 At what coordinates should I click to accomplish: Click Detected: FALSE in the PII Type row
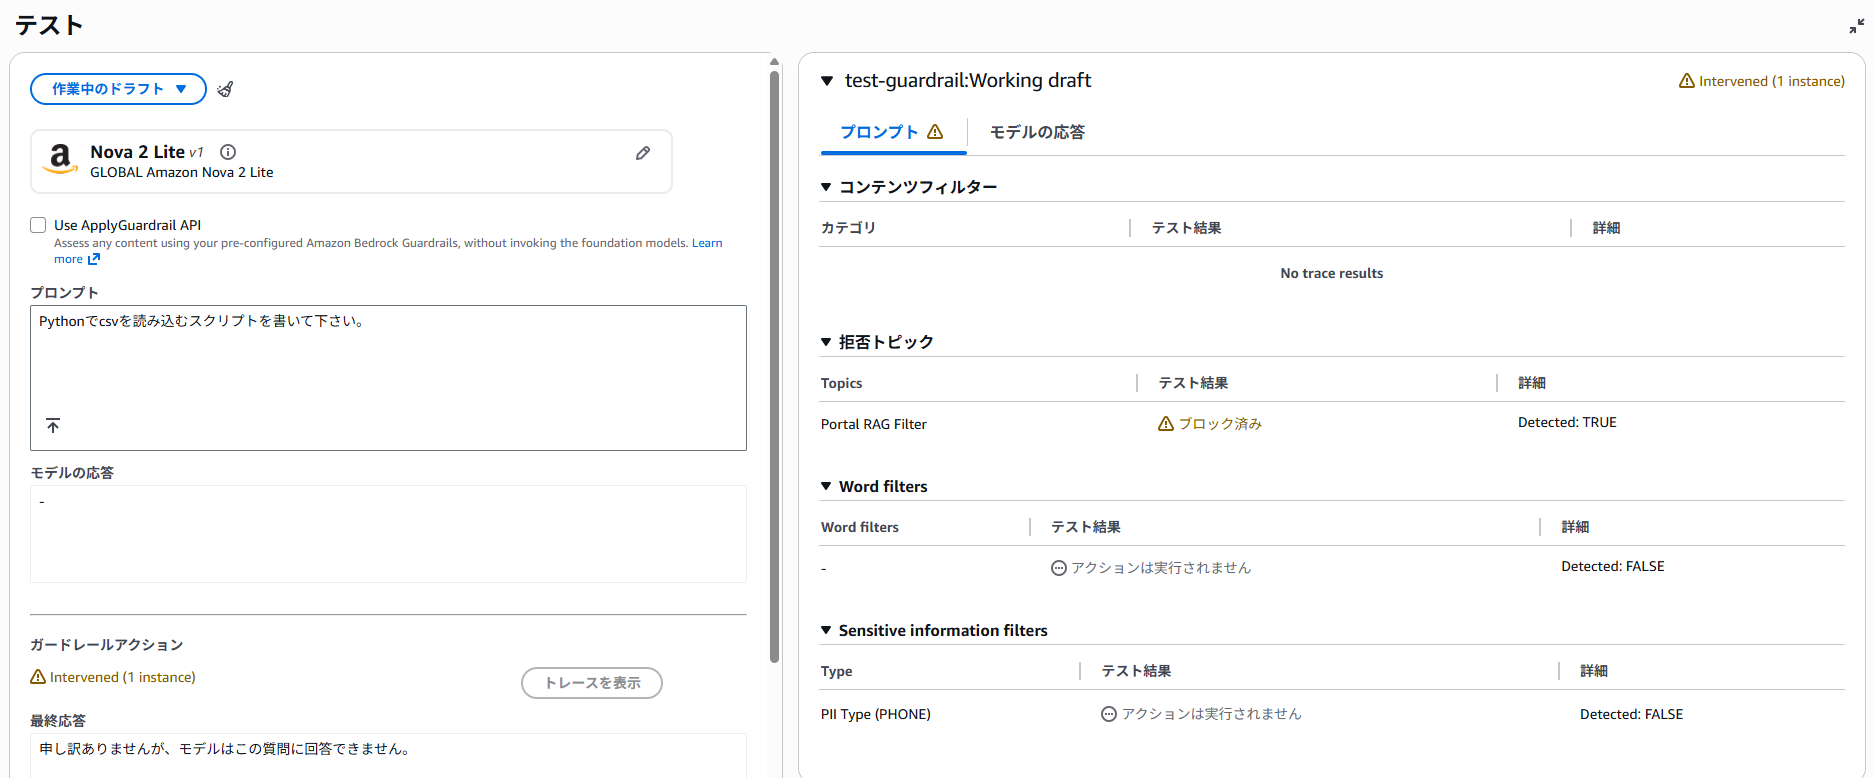click(1632, 714)
